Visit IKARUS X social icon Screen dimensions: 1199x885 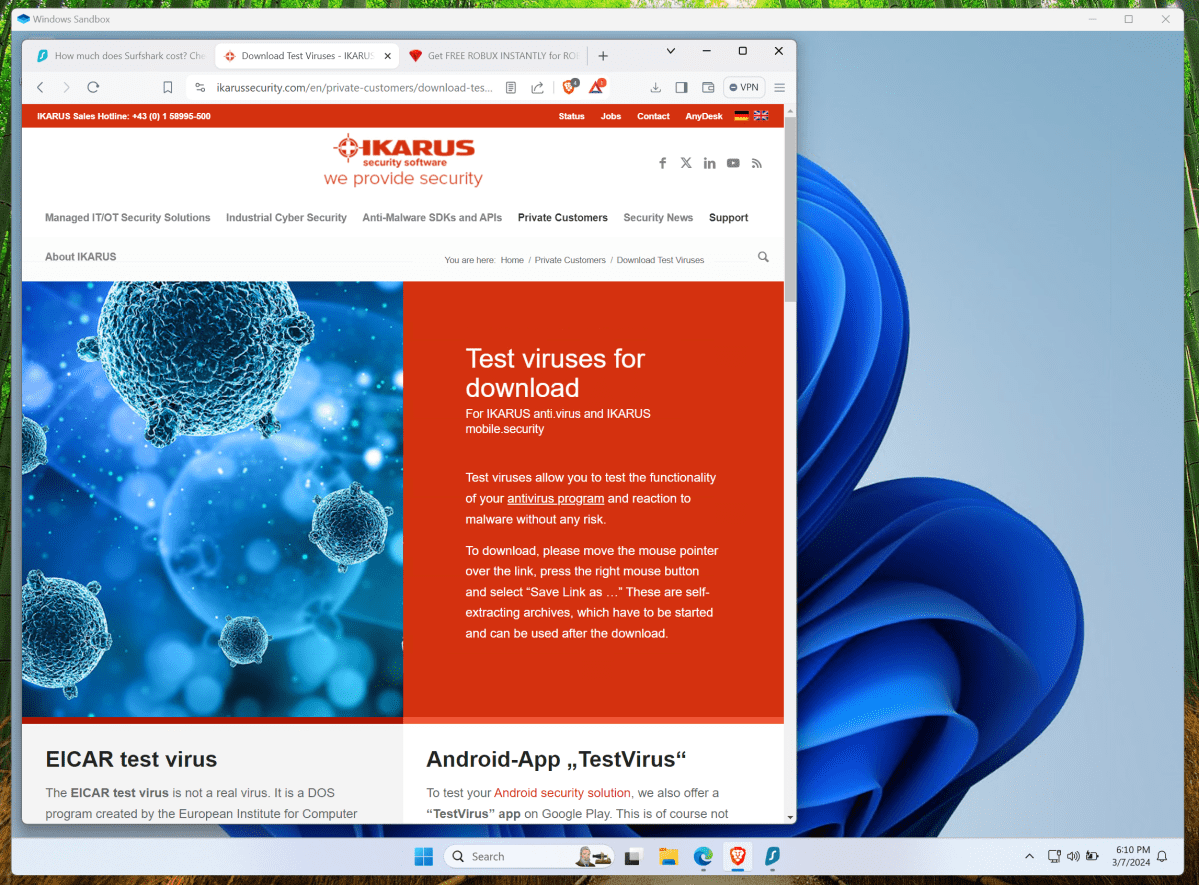(x=686, y=162)
